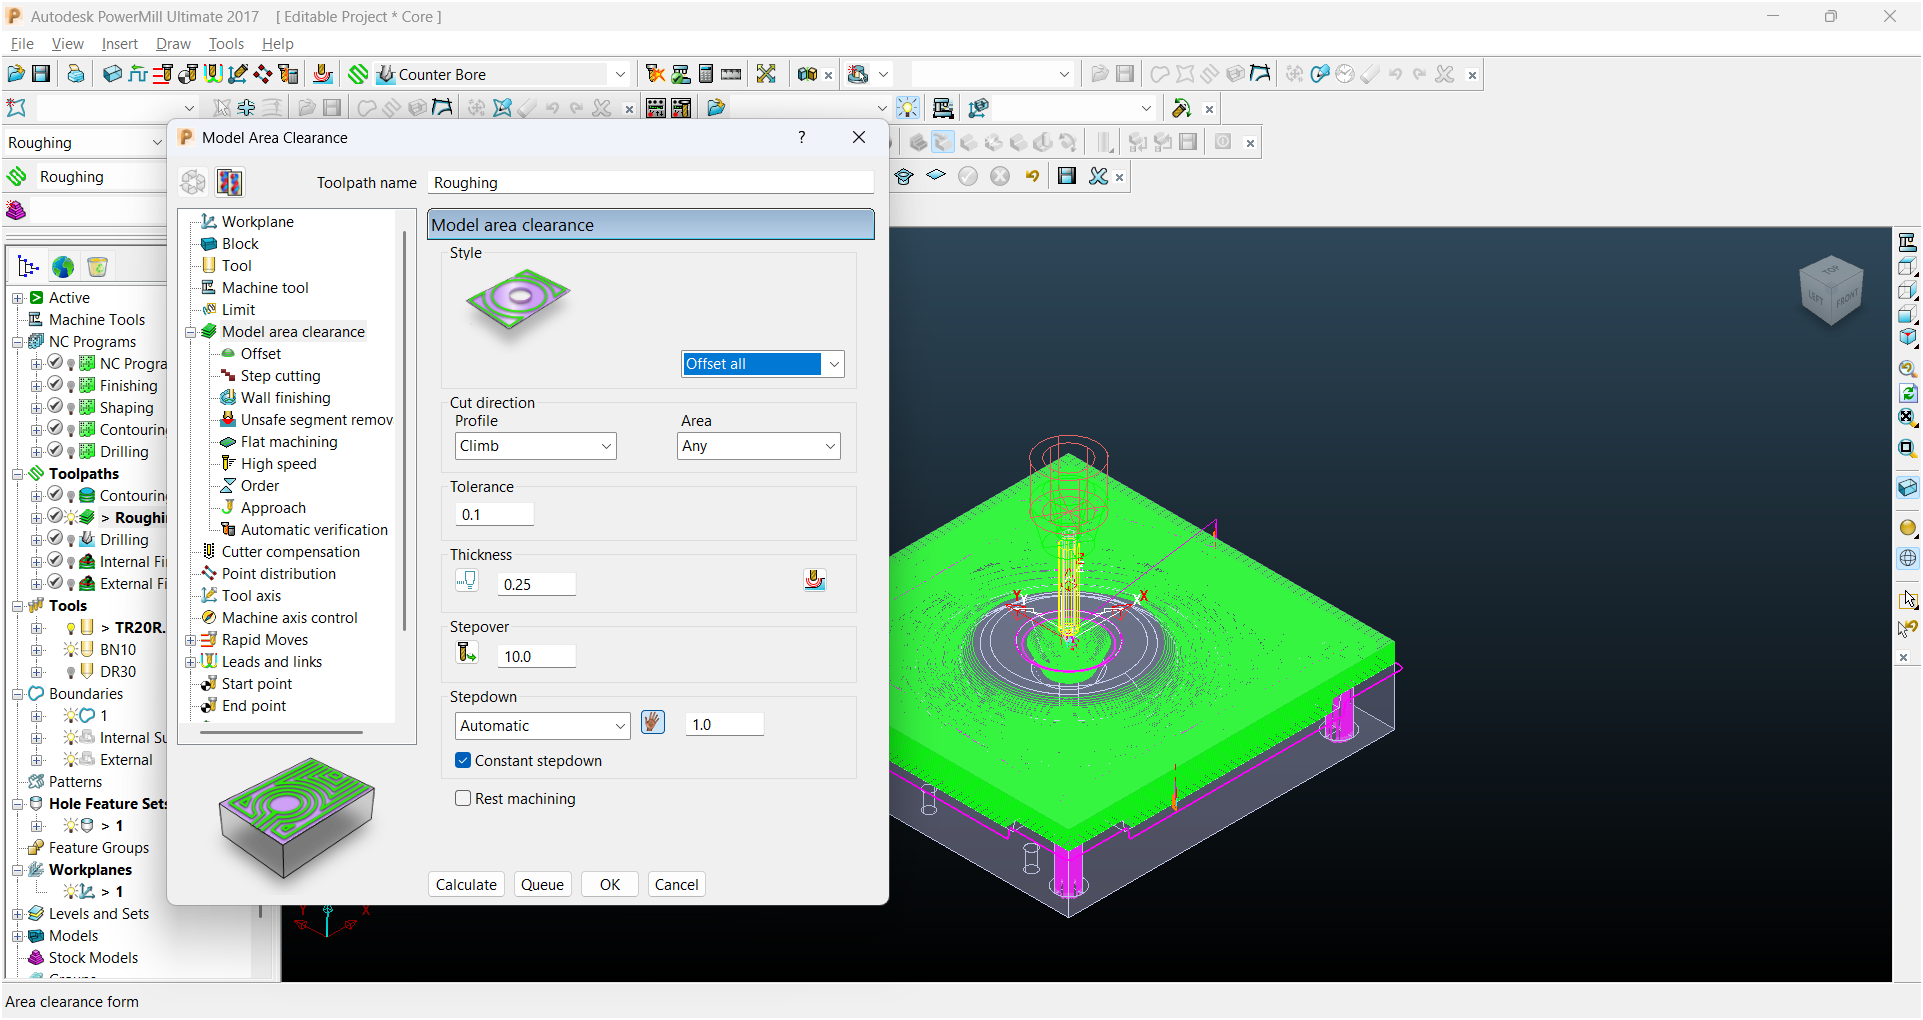1923x1020 pixels.
Task: Open the Draw menu
Action: pos(173,44)
